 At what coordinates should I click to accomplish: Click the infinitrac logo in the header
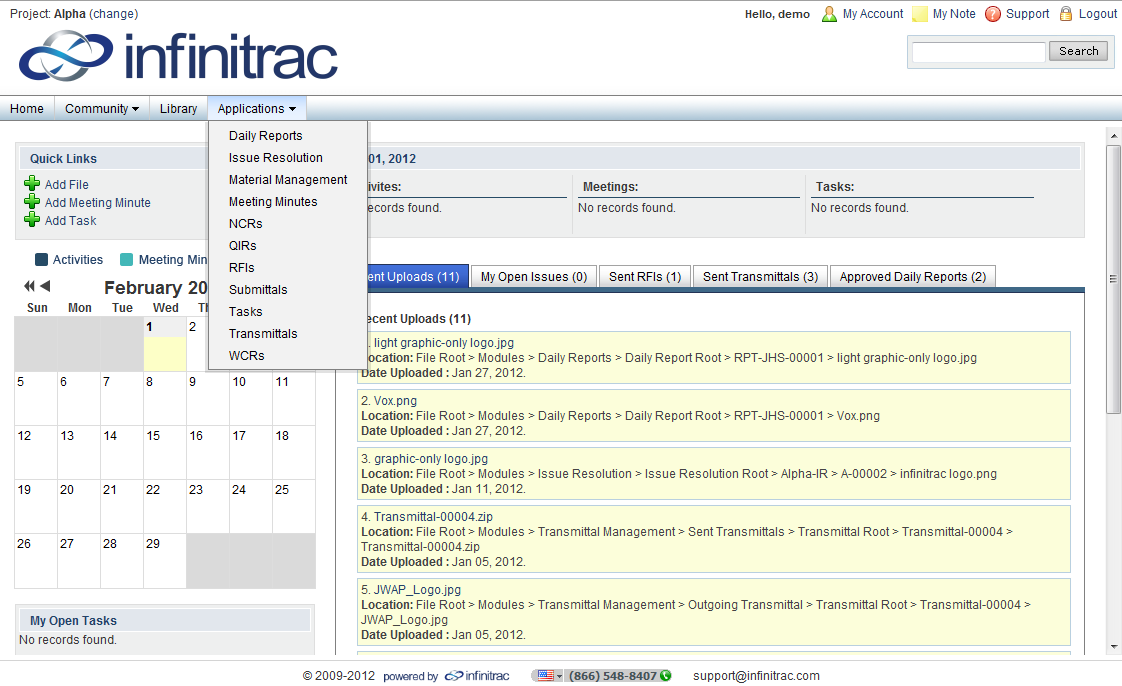tap(178, 56)
